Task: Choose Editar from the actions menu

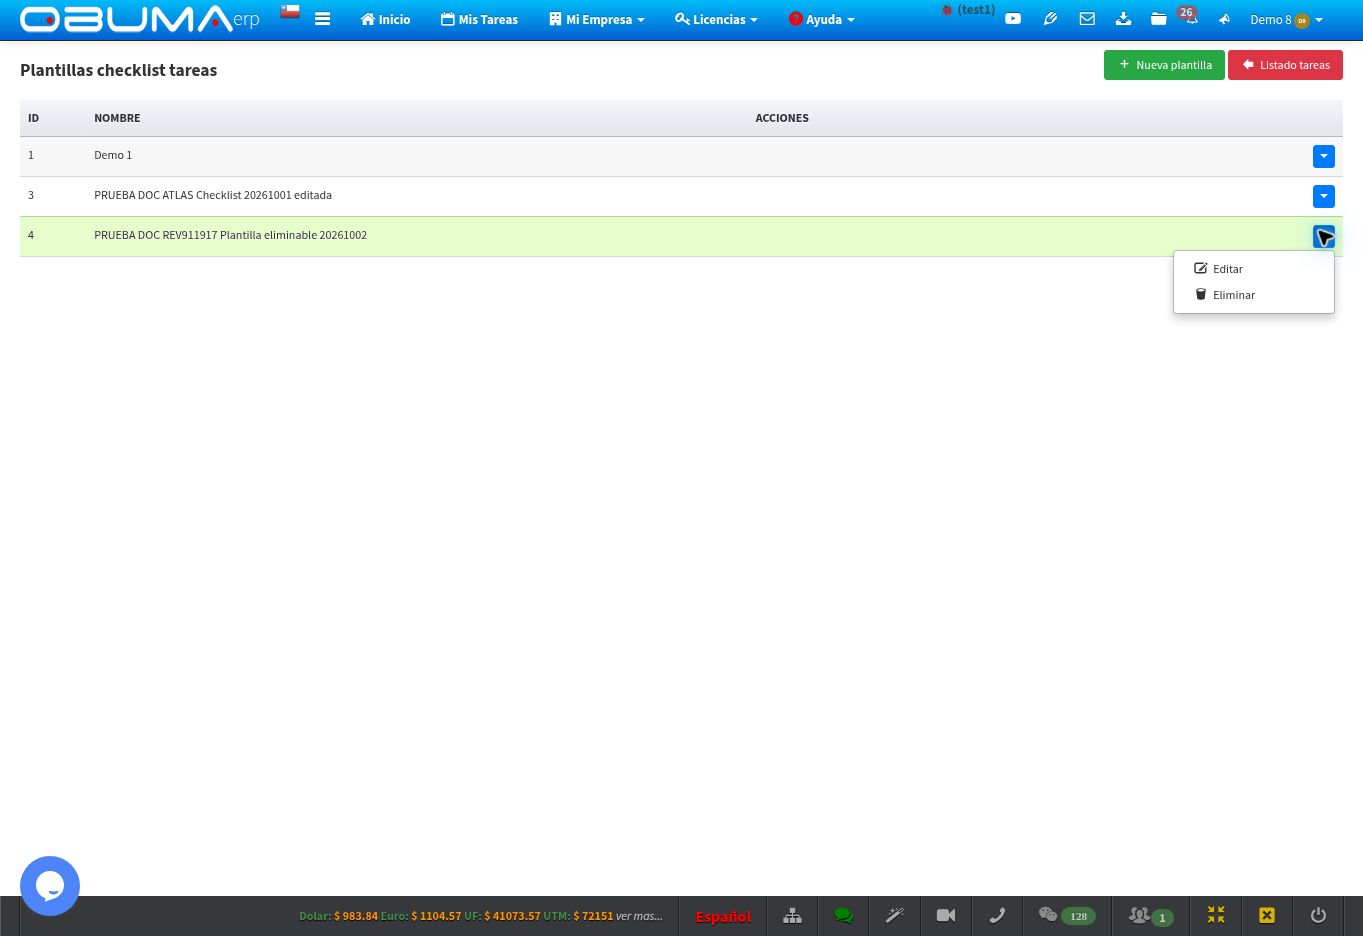Action: click(1254, 269)
